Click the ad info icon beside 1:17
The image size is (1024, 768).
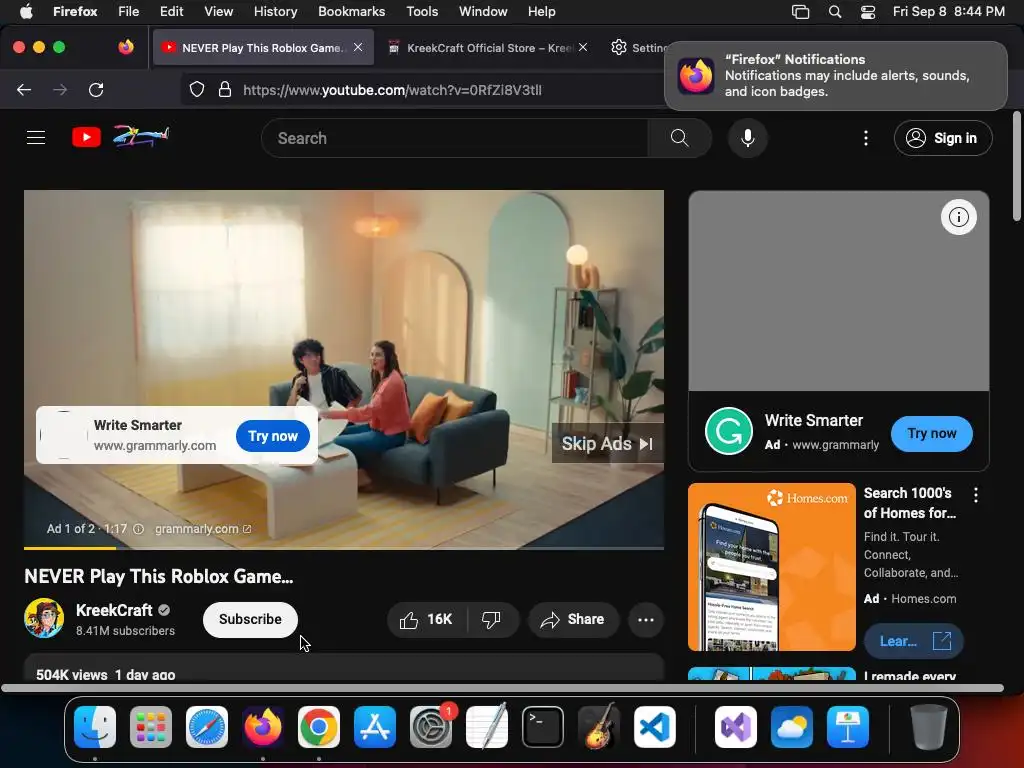(x=138, y=529)
